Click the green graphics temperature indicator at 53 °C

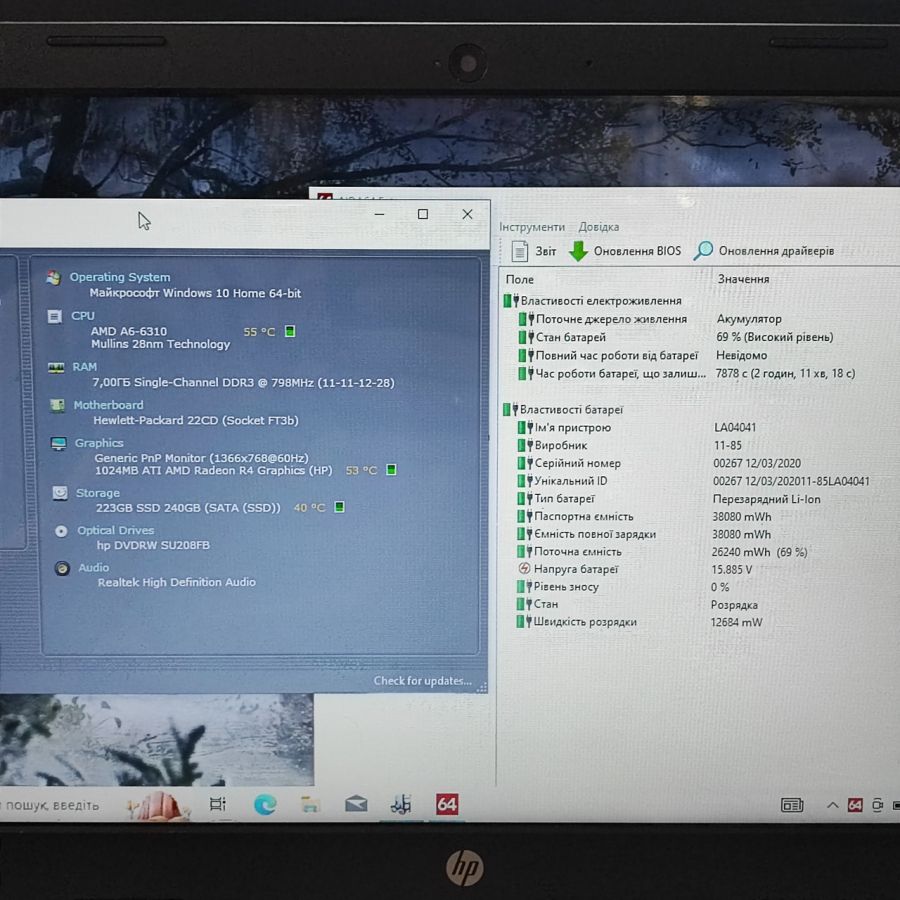click(391, 470)
